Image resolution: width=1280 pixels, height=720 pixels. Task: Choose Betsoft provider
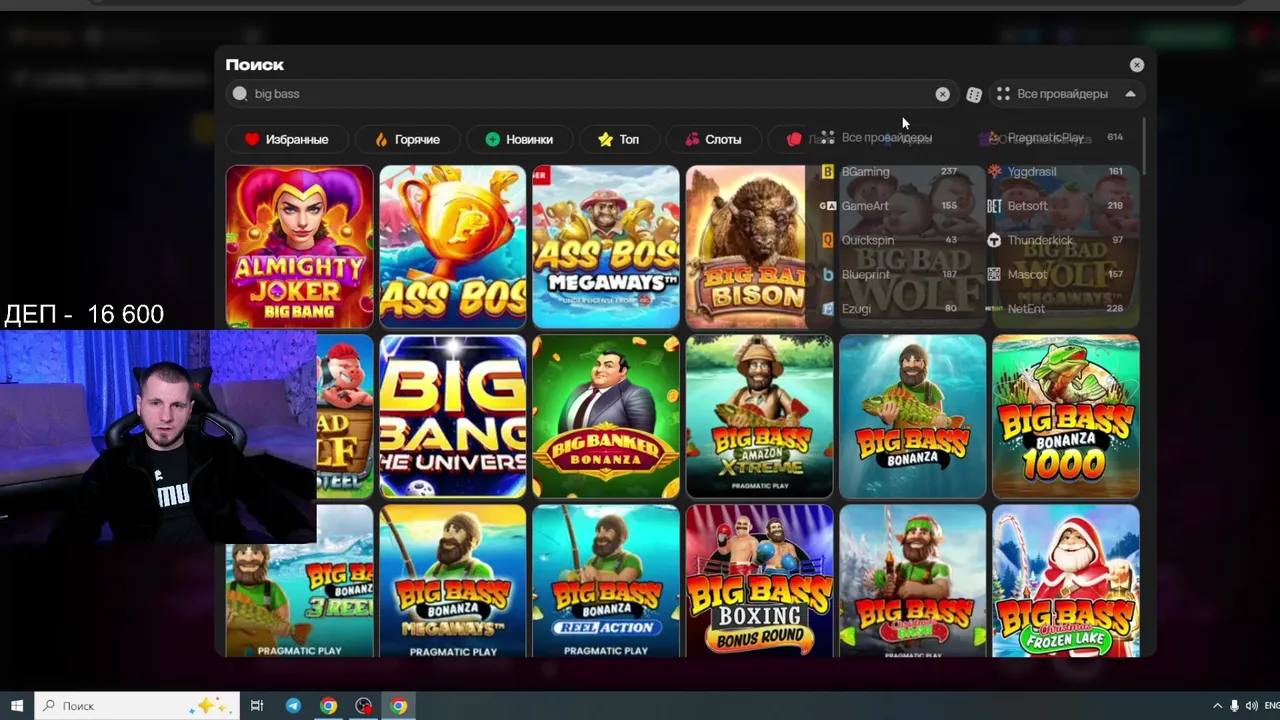pyautogui.click(x=1057, y=206)
